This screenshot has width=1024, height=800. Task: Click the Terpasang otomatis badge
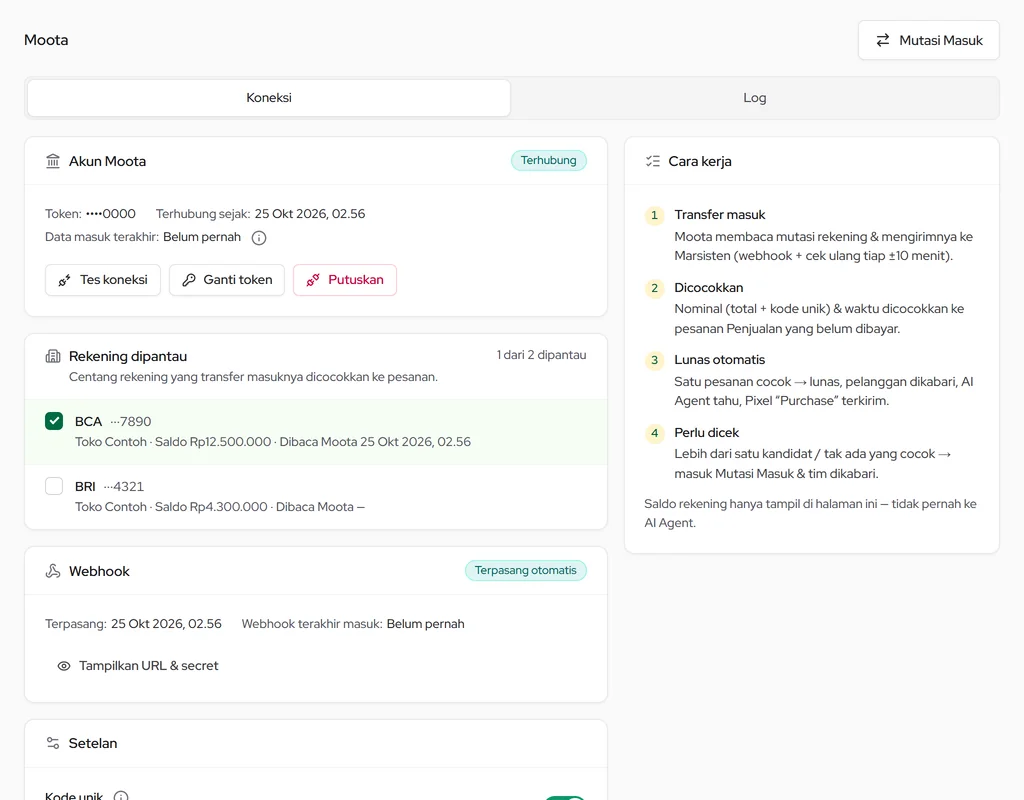526,571
